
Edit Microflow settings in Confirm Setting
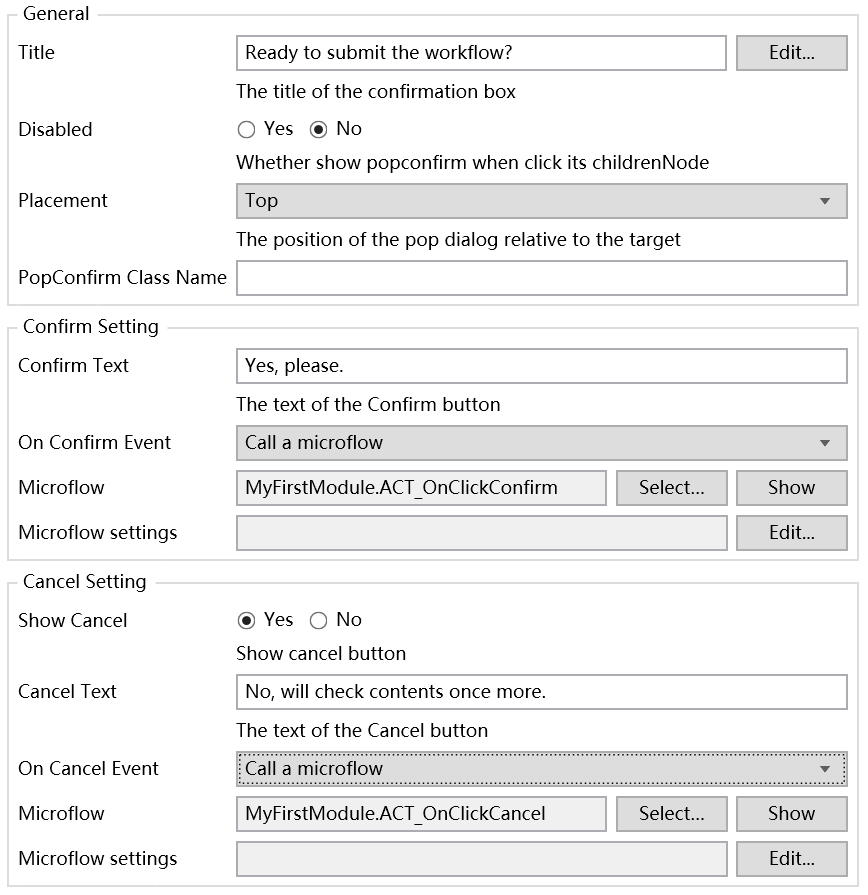(x=791, y=533)
